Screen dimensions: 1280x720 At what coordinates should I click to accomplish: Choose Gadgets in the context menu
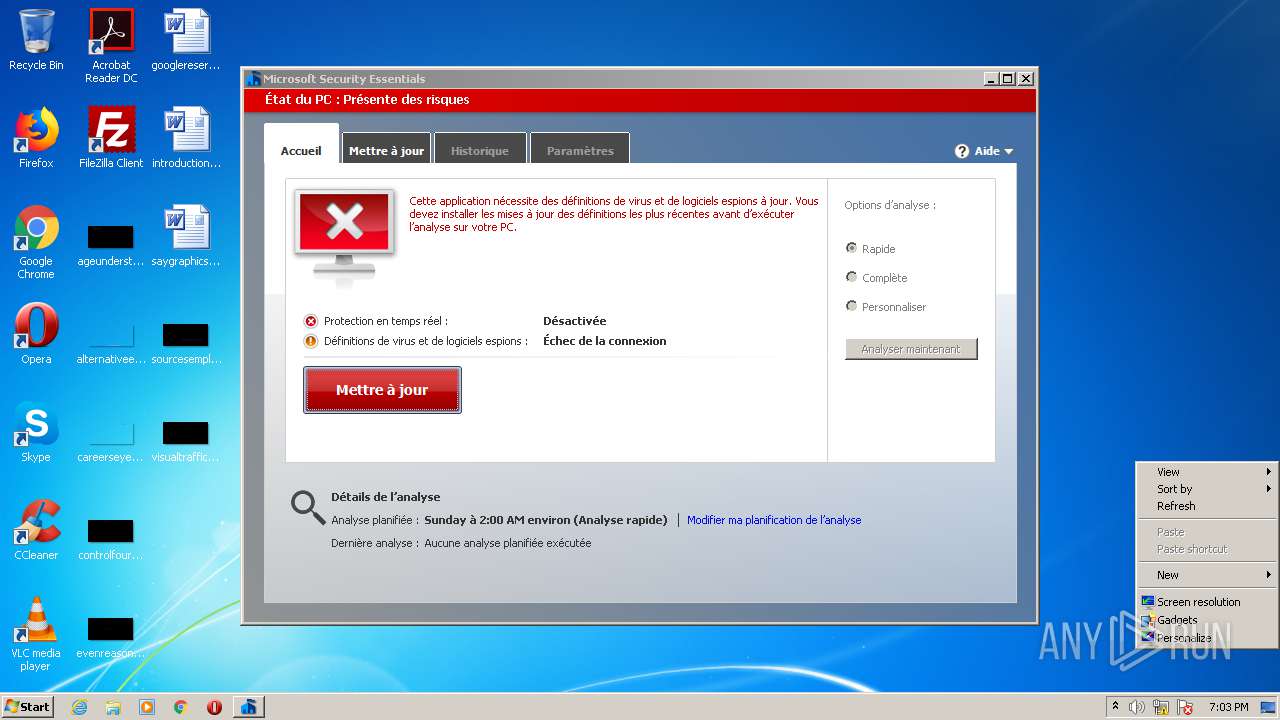coord(1207,620)
